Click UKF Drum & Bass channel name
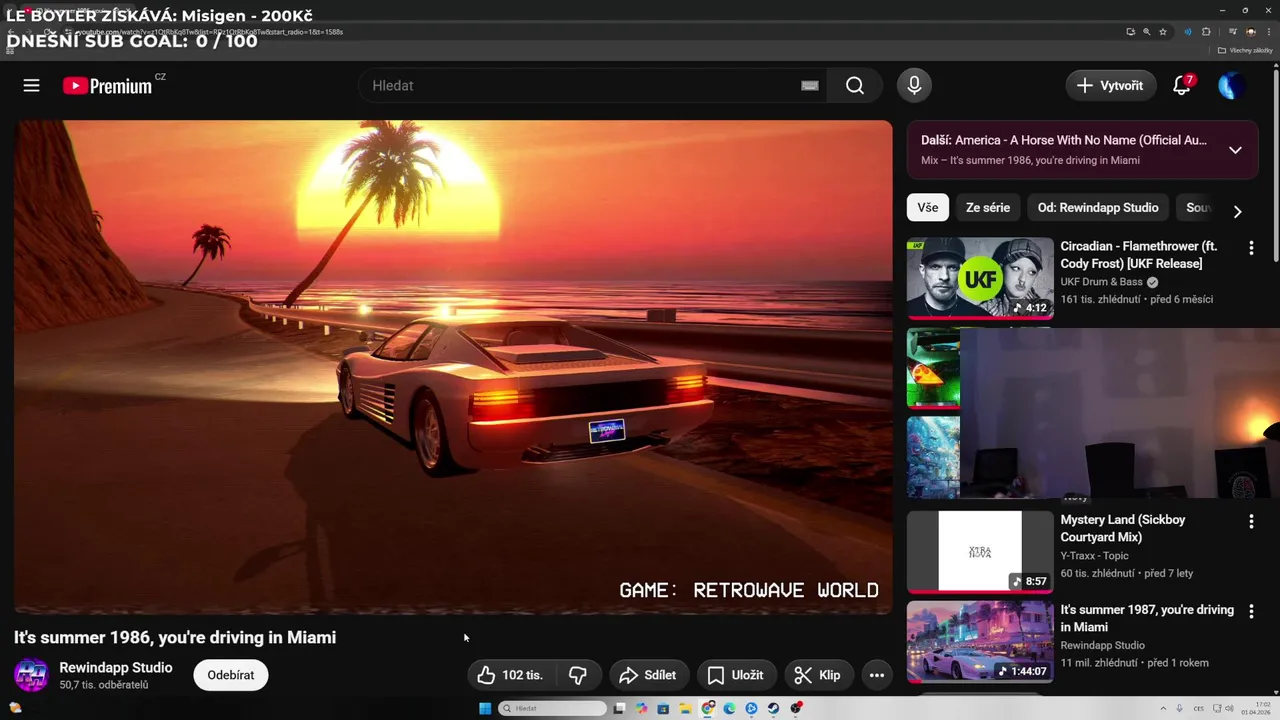The height and width of the screenshot is (720, 1280). 1101,282
